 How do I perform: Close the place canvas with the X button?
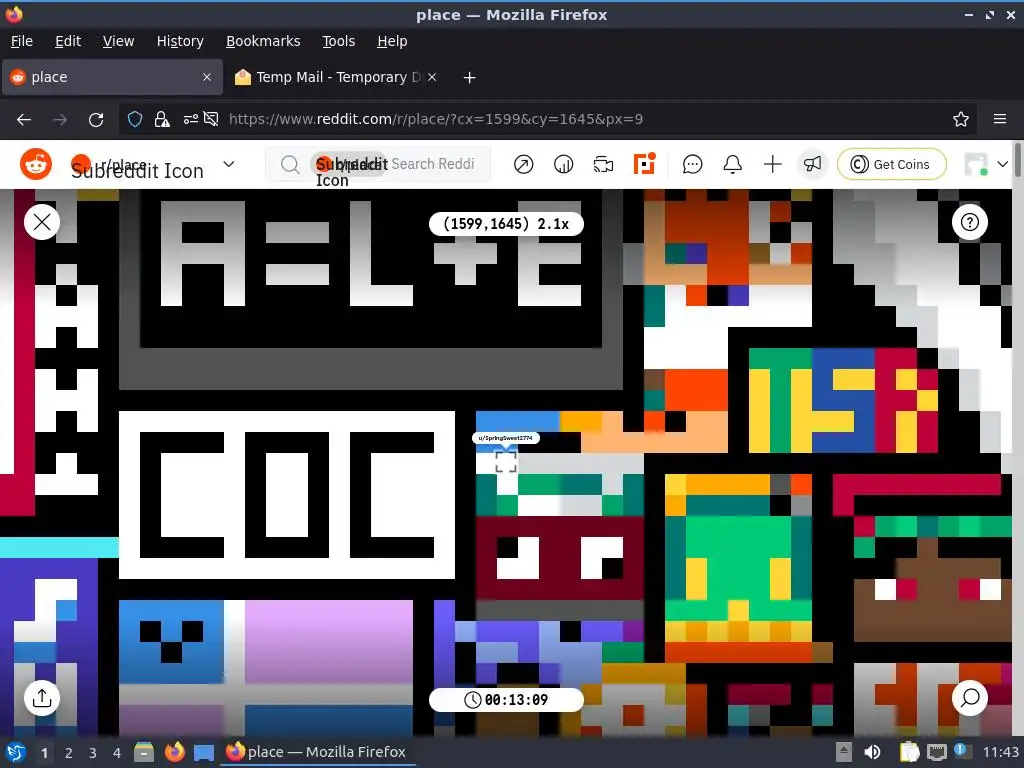click(x=42, y=222)
